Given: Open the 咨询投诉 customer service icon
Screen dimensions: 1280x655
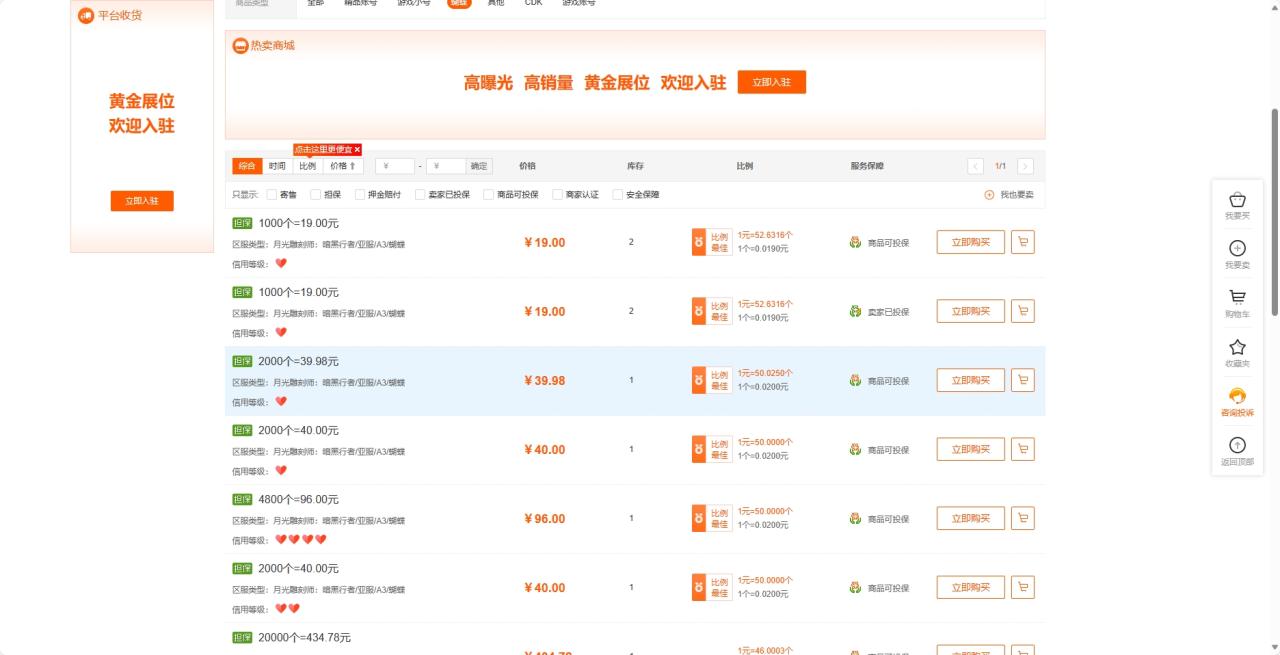Looking at the screenshot, I should (x=1237, y=402).
